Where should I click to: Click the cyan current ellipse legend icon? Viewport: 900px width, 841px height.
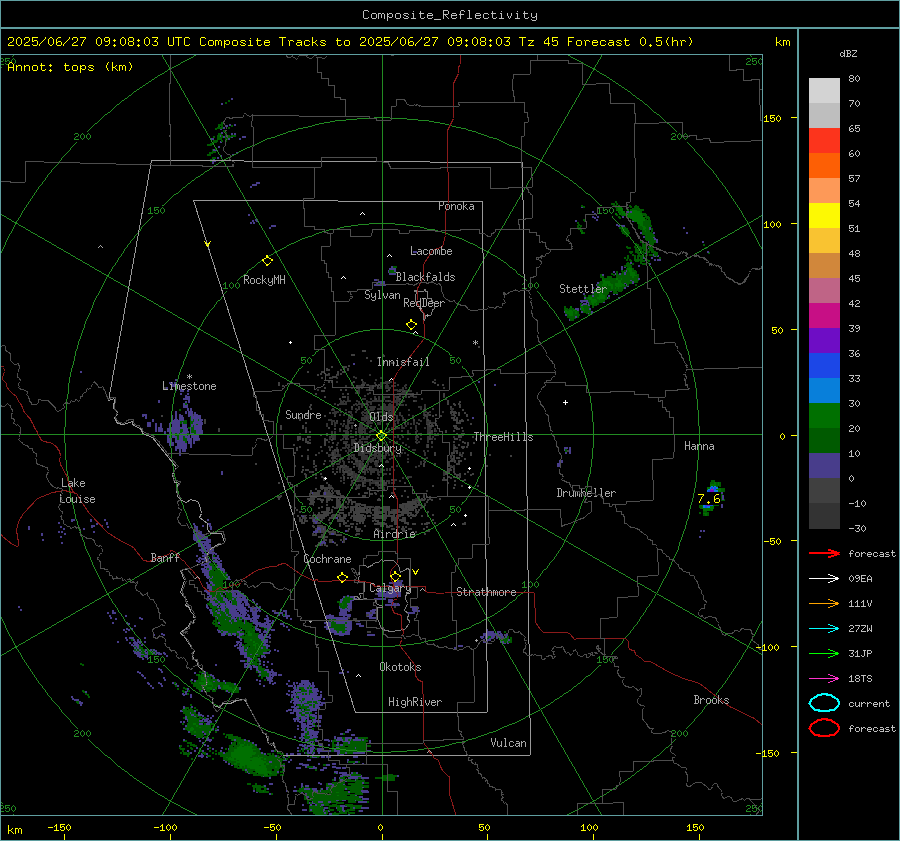pos(824,703)
